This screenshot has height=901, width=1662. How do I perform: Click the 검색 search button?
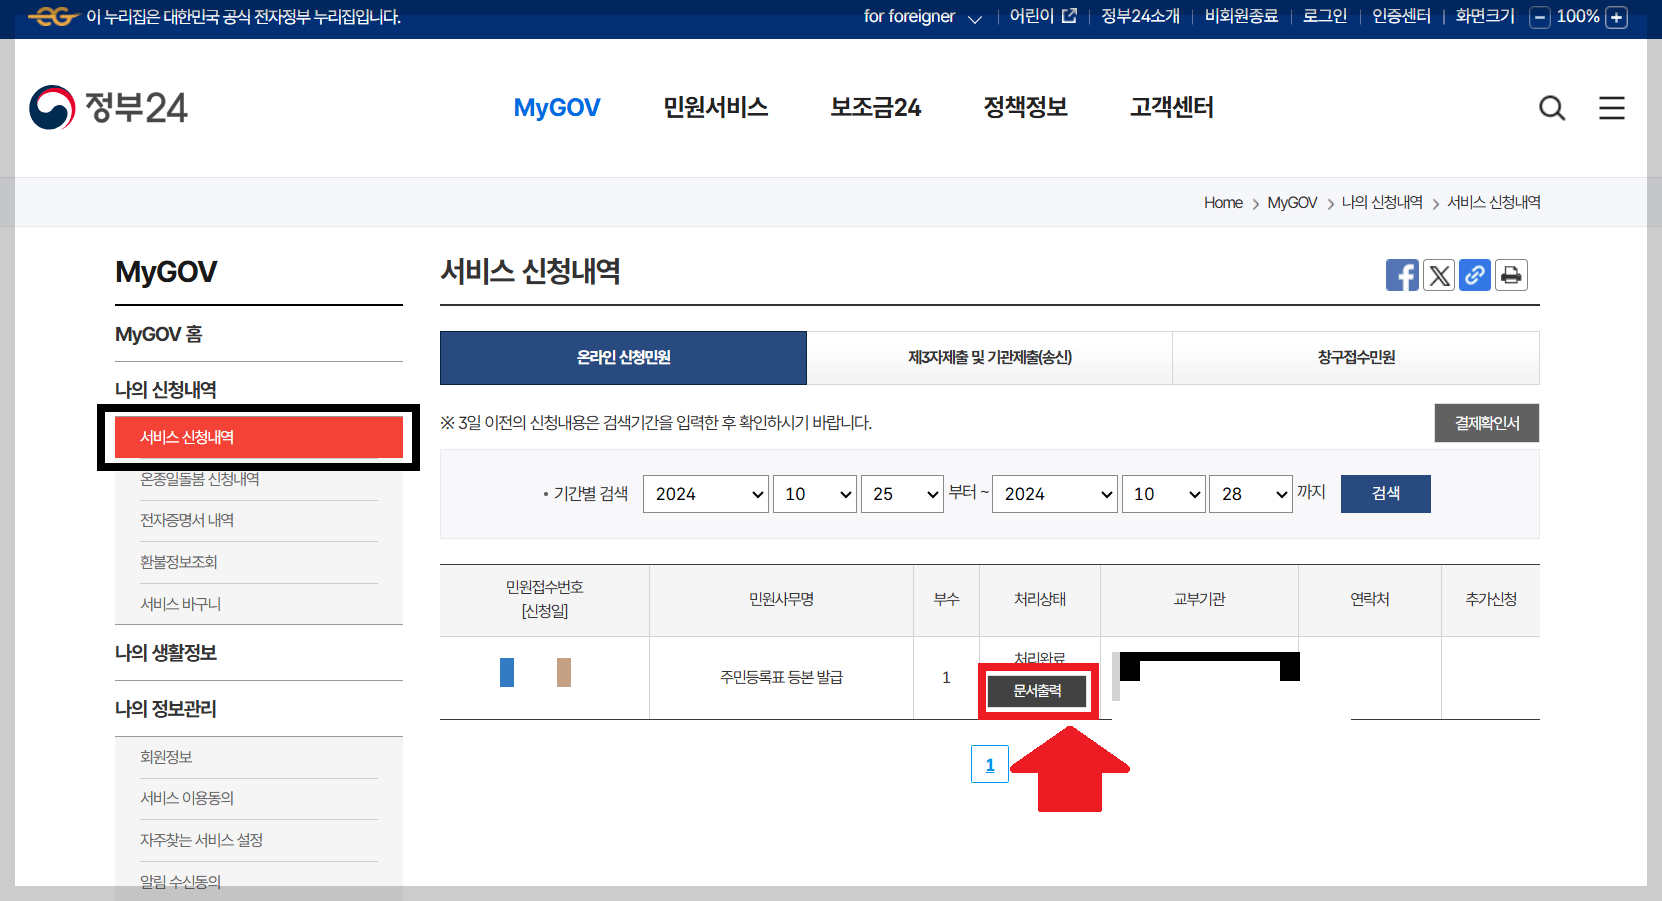pyautogui.click(x=1385, y=493)
